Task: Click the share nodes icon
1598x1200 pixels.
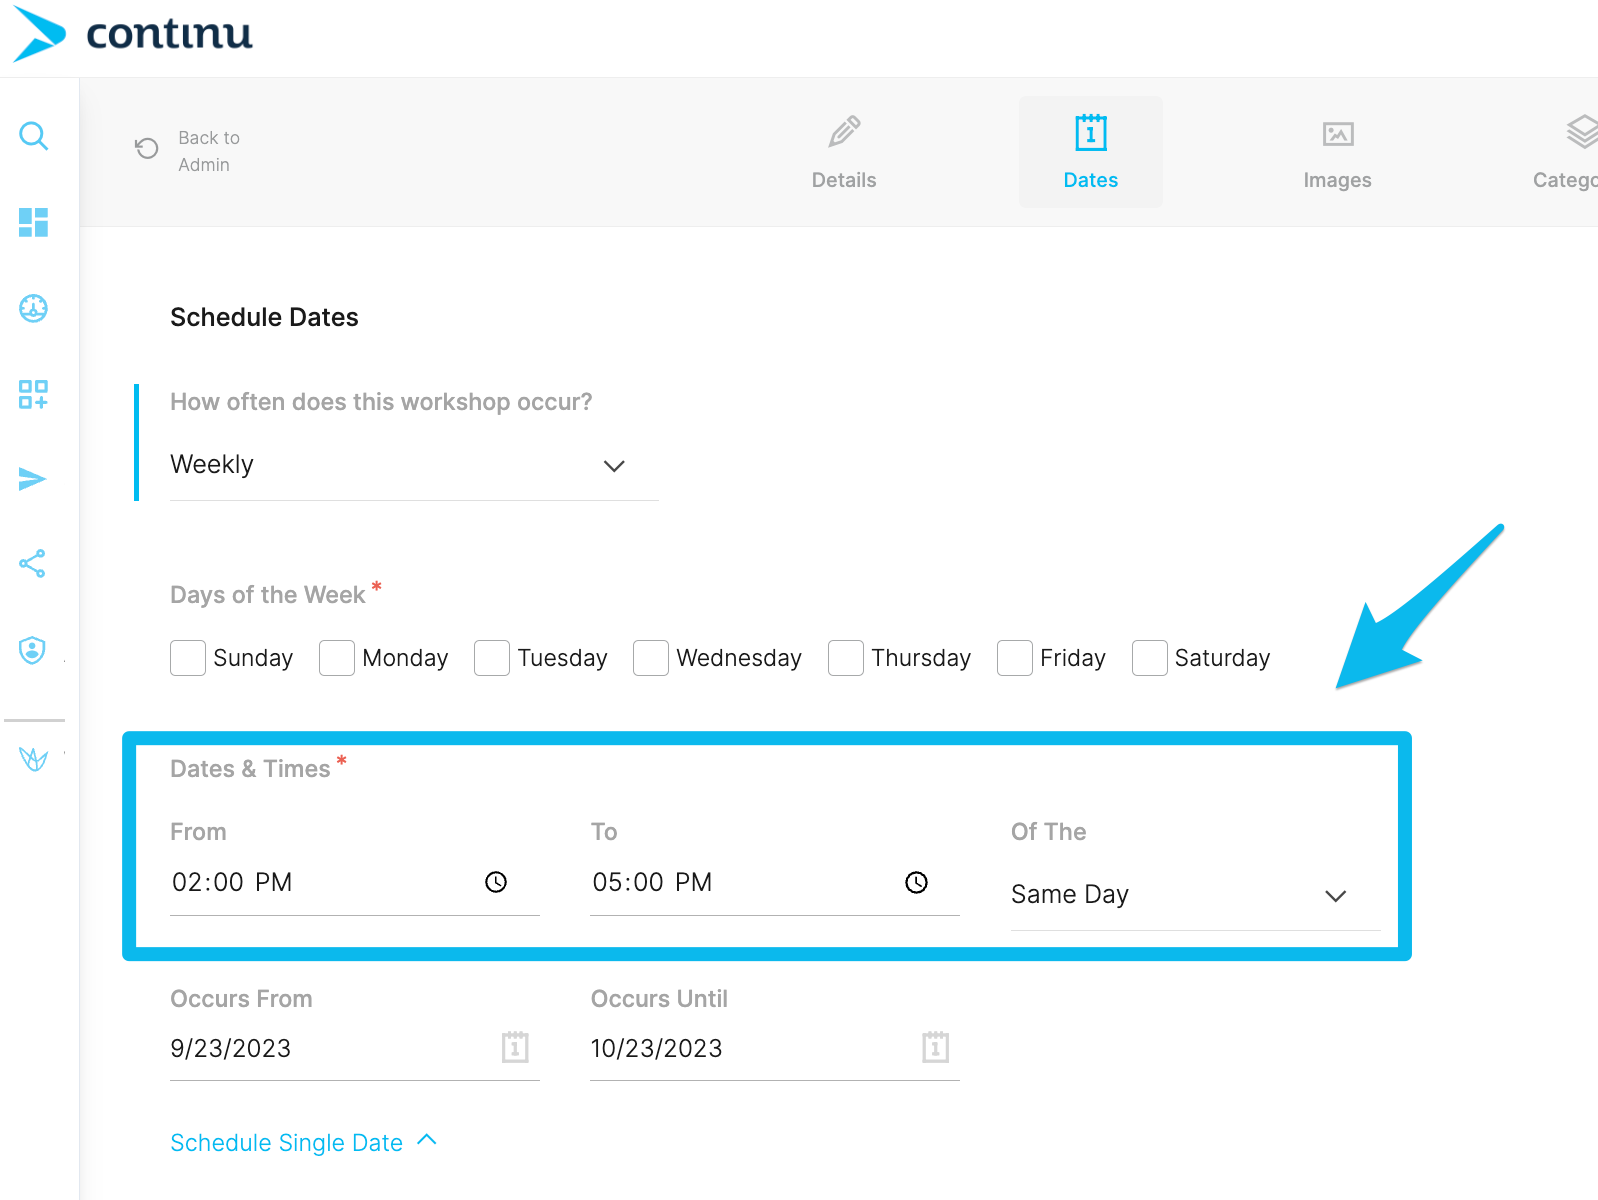Action: 33,564
